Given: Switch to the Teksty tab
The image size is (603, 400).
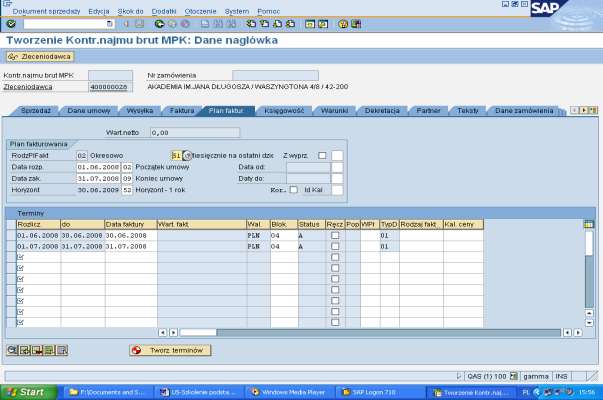Looking at the screenshot, I should click(468, 111).
